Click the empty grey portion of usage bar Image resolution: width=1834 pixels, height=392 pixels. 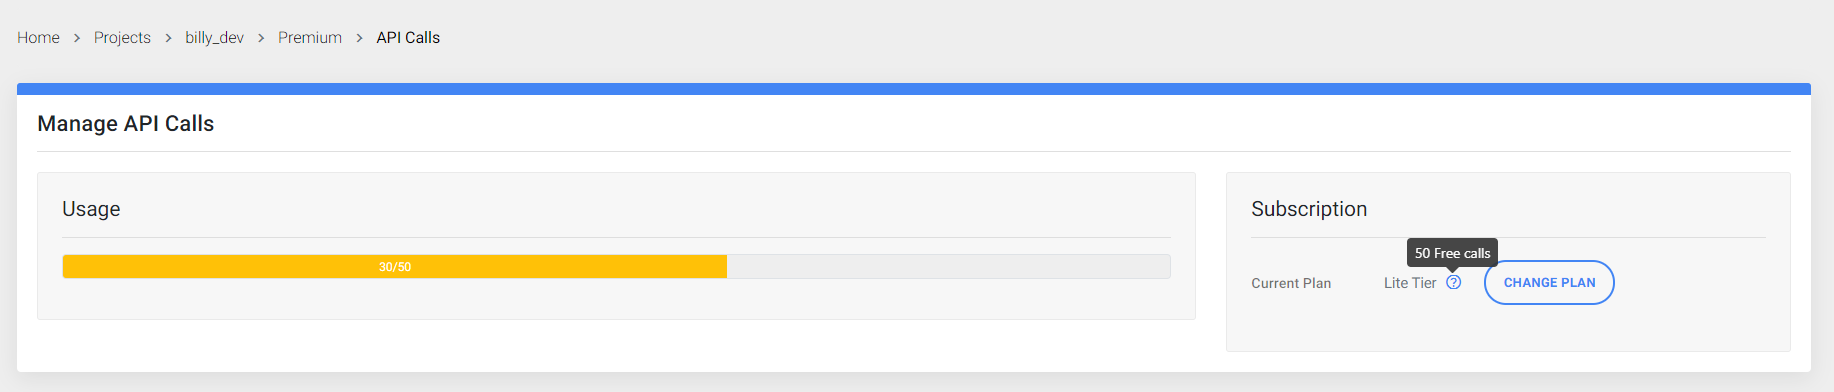(948, 266)
